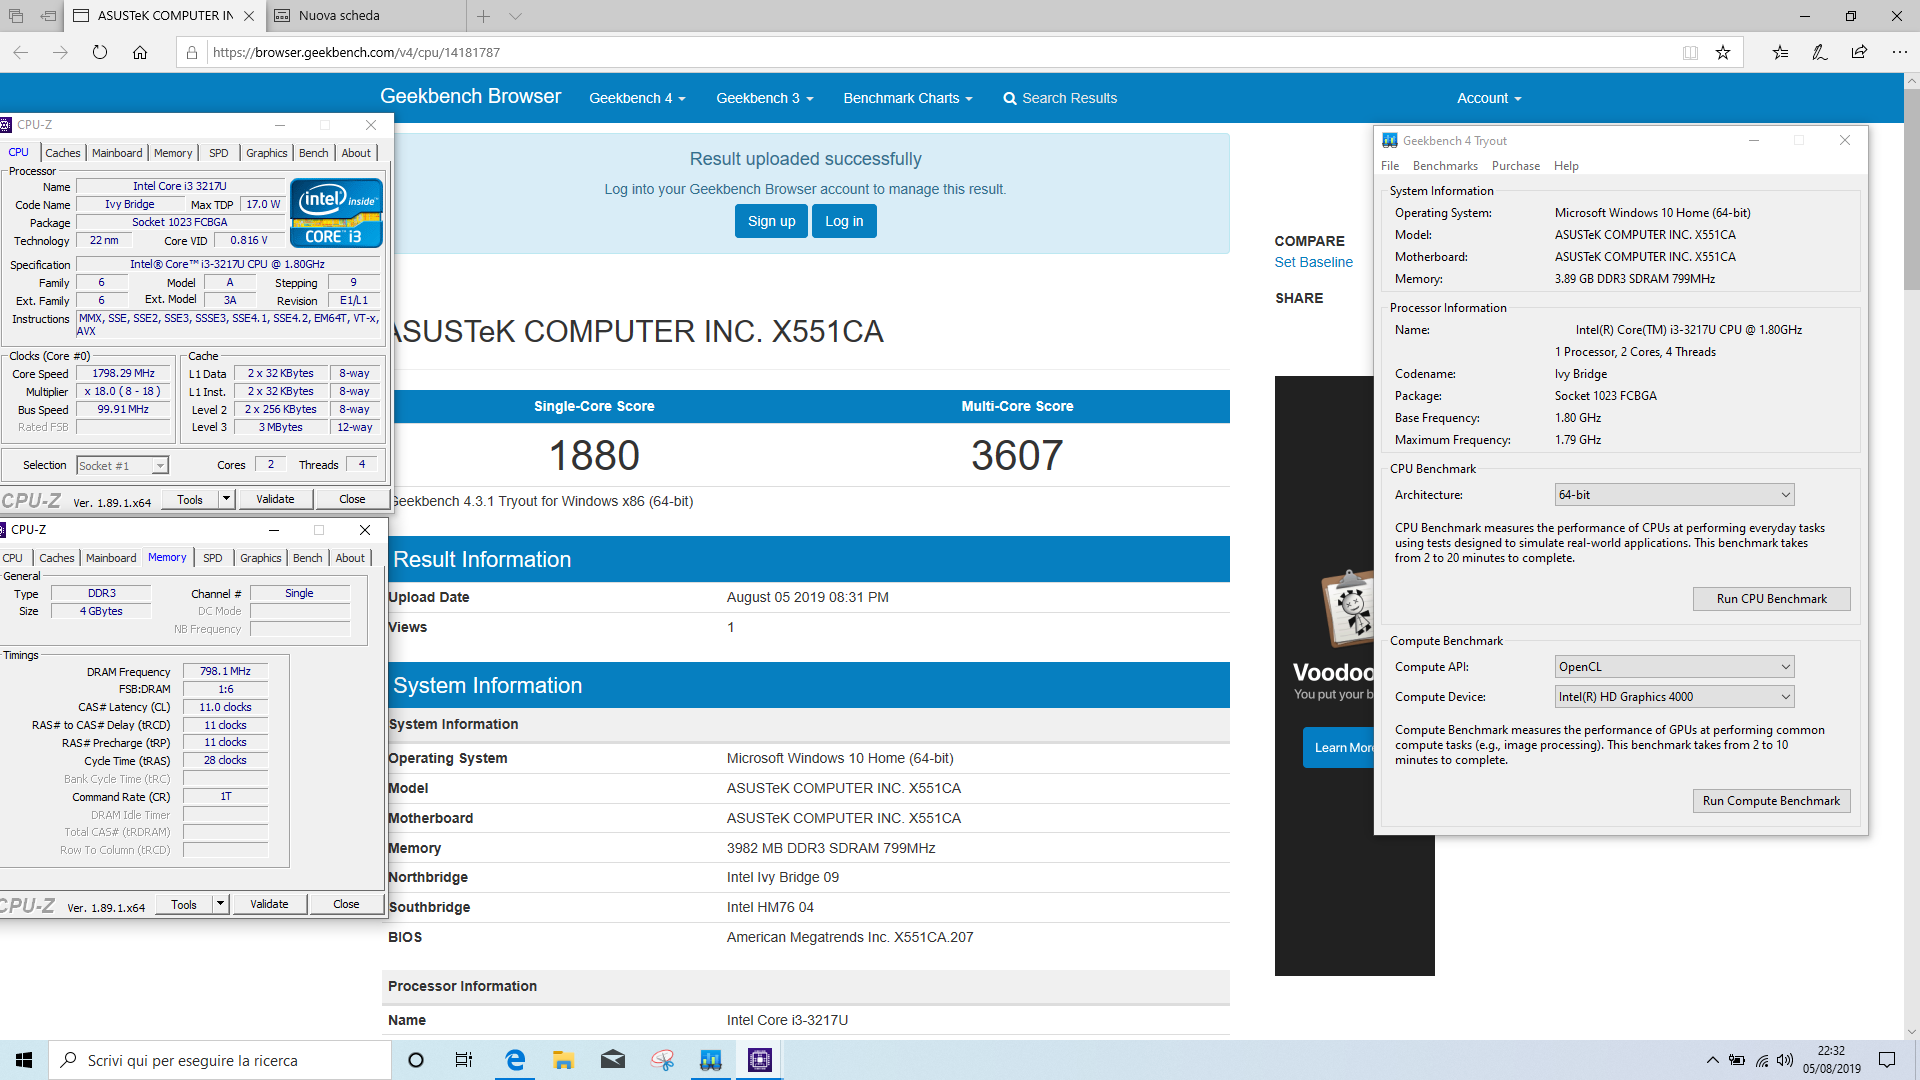1920x1080 pixels.
Task: Expand Benchmark Charts menu
Action: click(907, 98)
